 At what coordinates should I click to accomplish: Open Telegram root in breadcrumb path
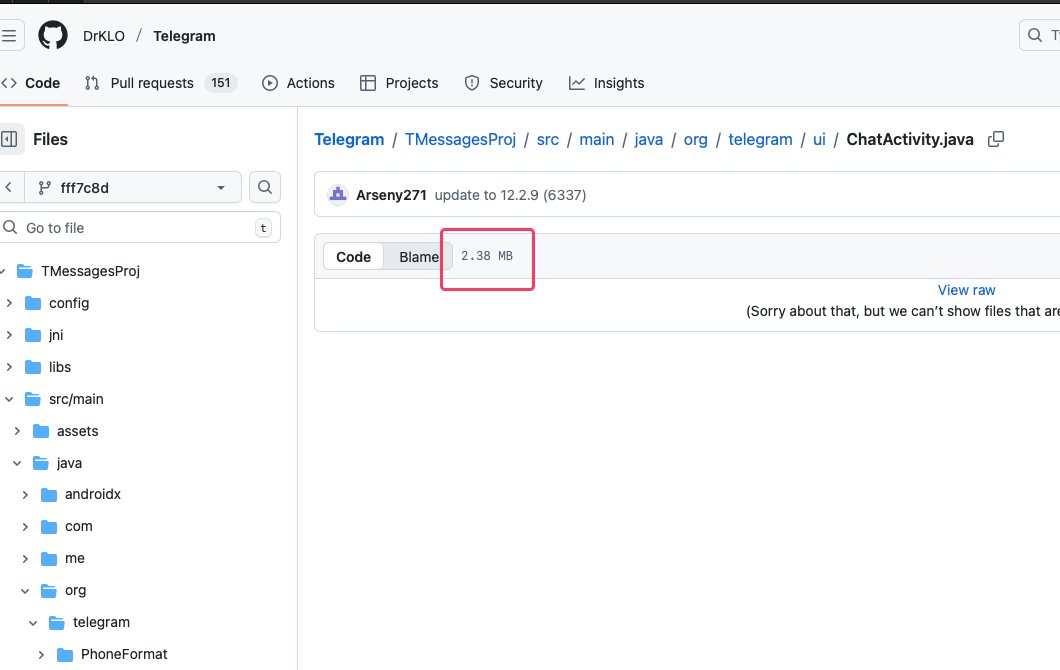(349, 139)
